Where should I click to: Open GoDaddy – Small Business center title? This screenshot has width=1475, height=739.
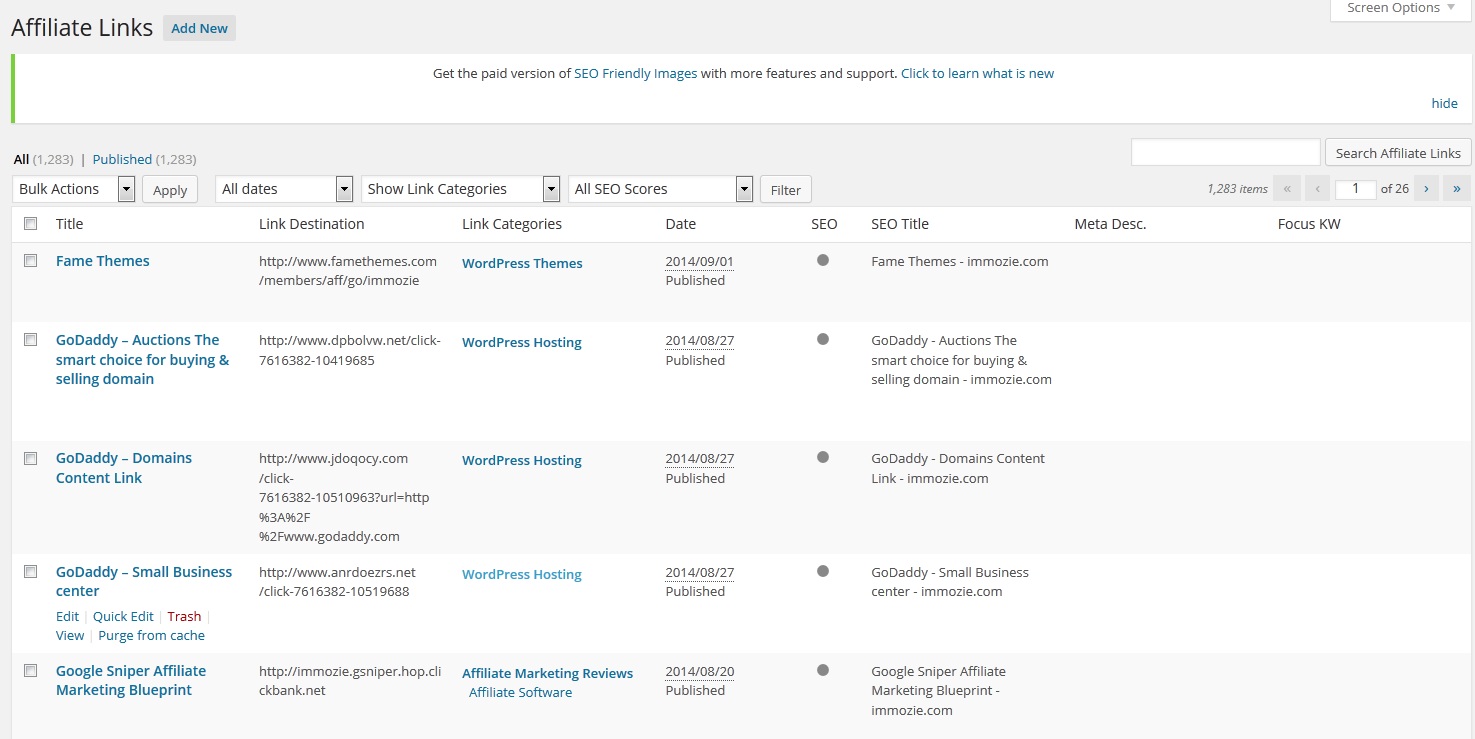tap(144, 581)
